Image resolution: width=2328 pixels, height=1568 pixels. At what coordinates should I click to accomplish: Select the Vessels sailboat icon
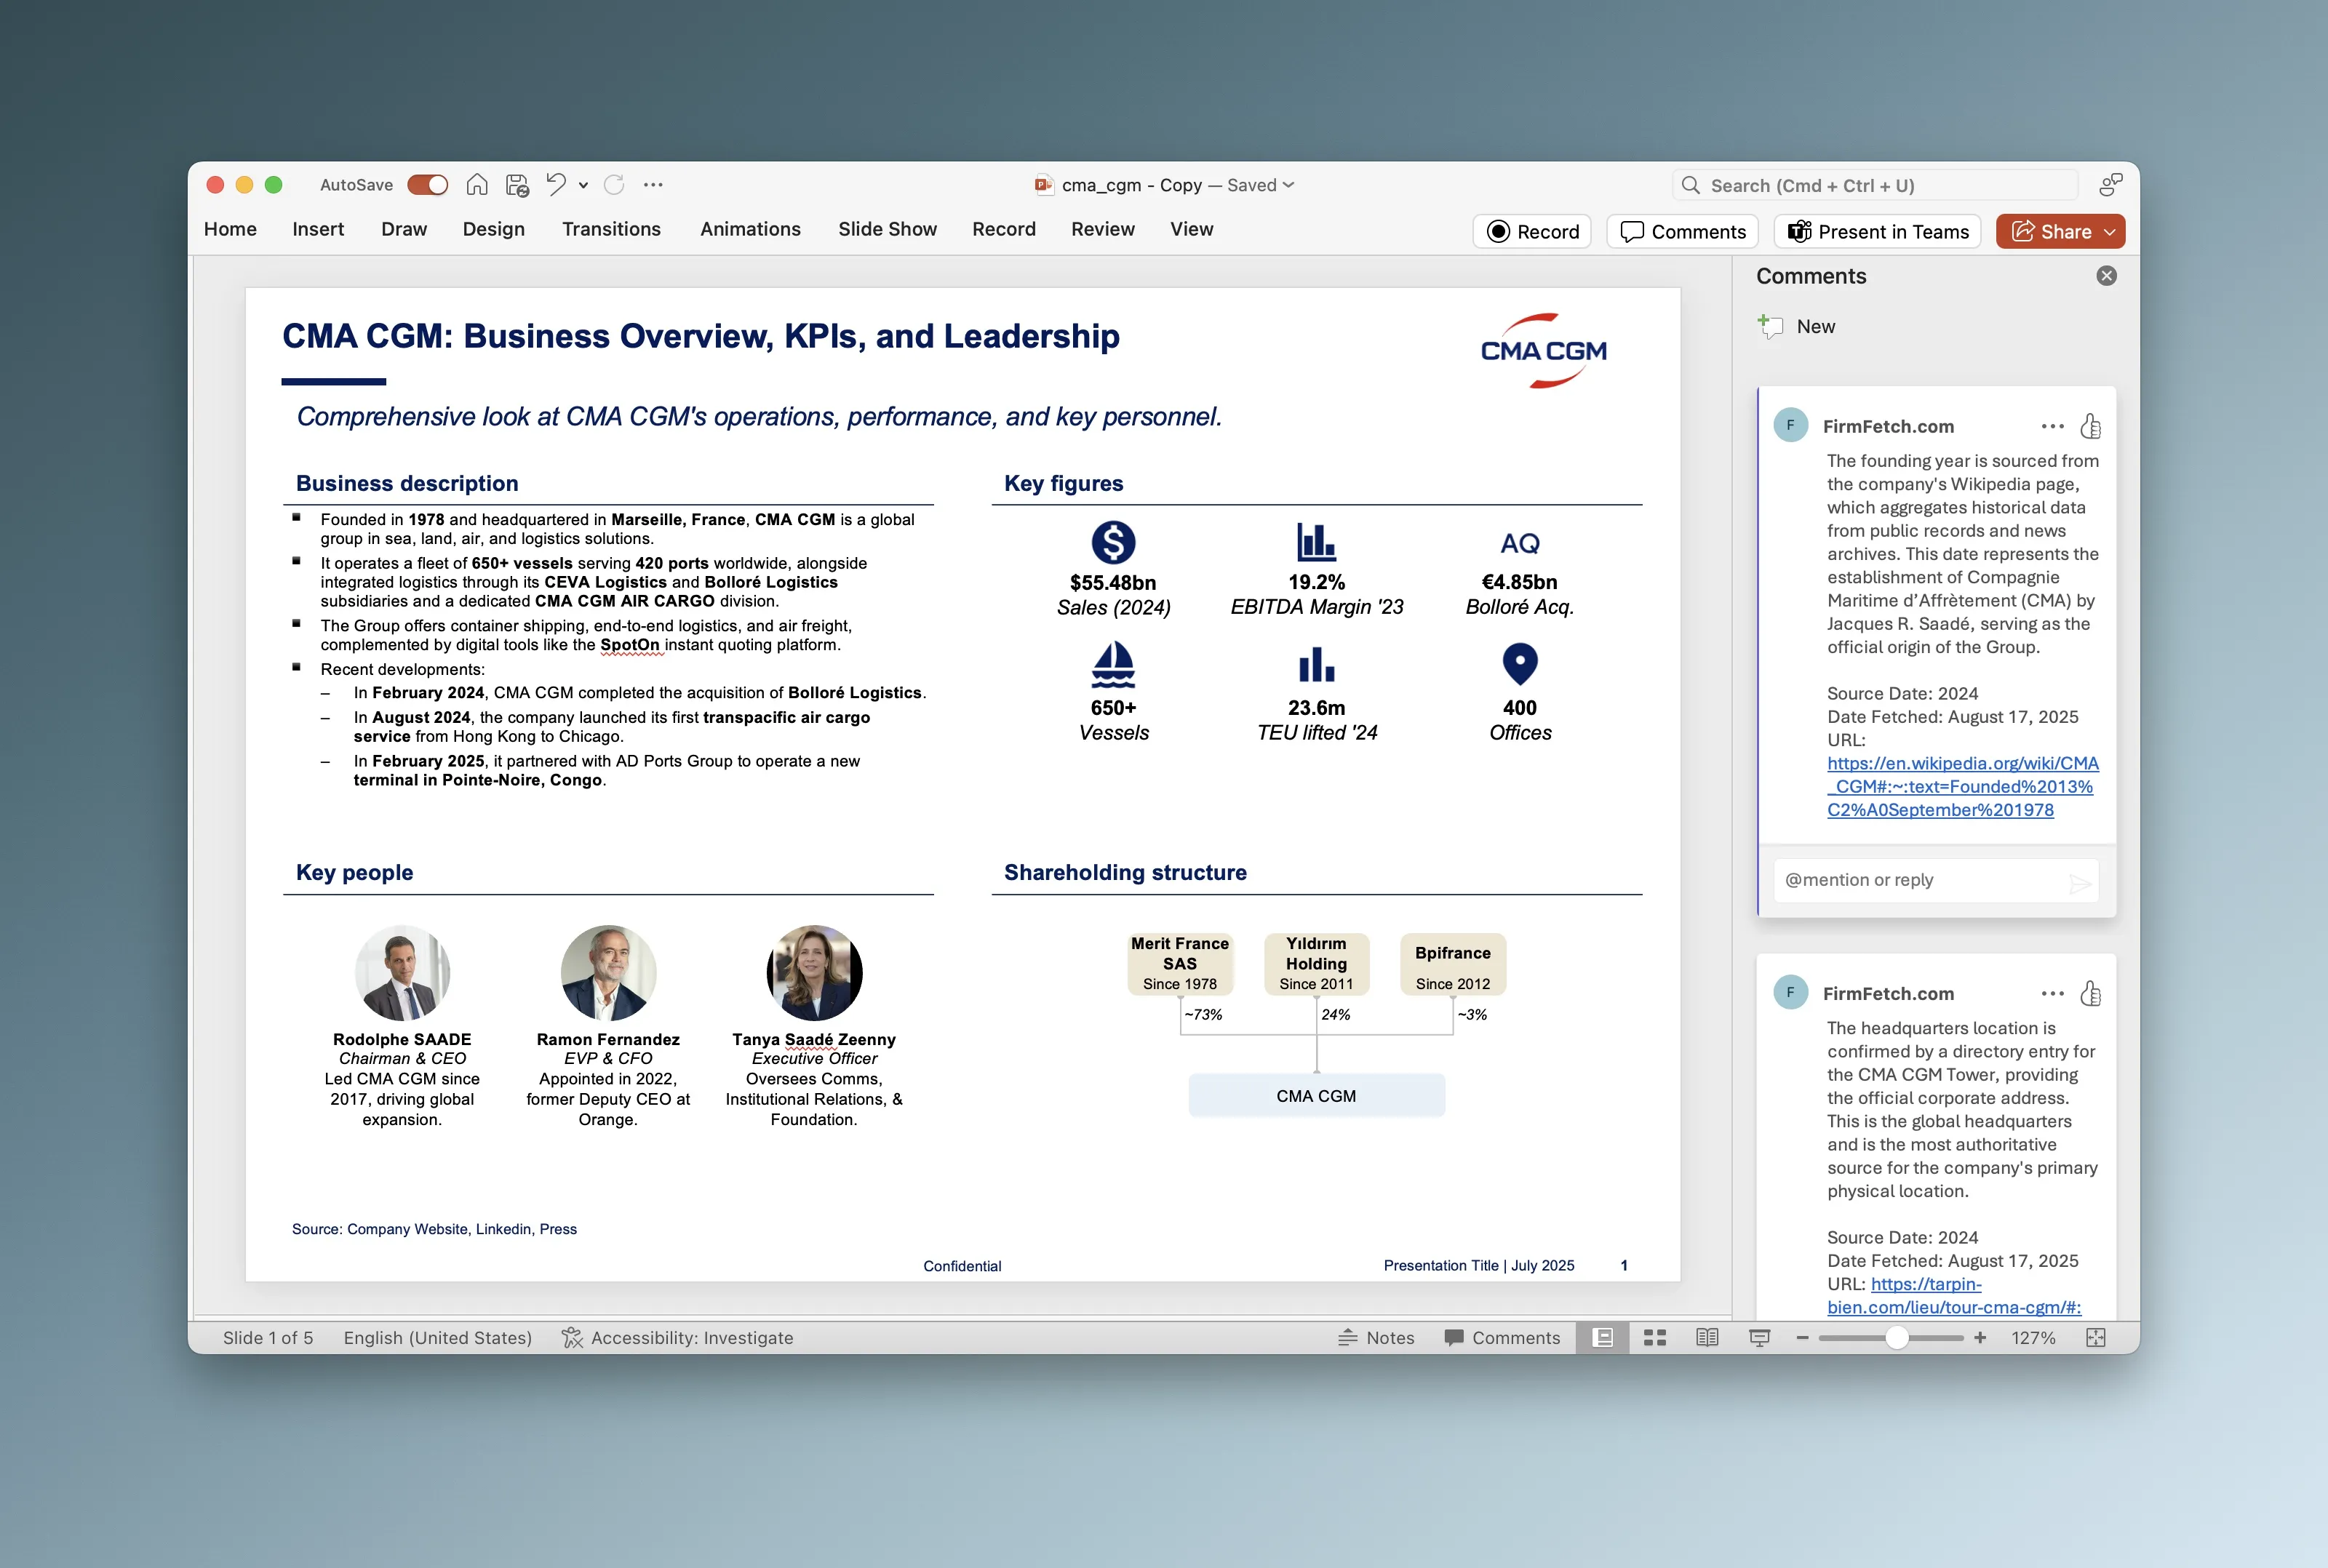1113,666
